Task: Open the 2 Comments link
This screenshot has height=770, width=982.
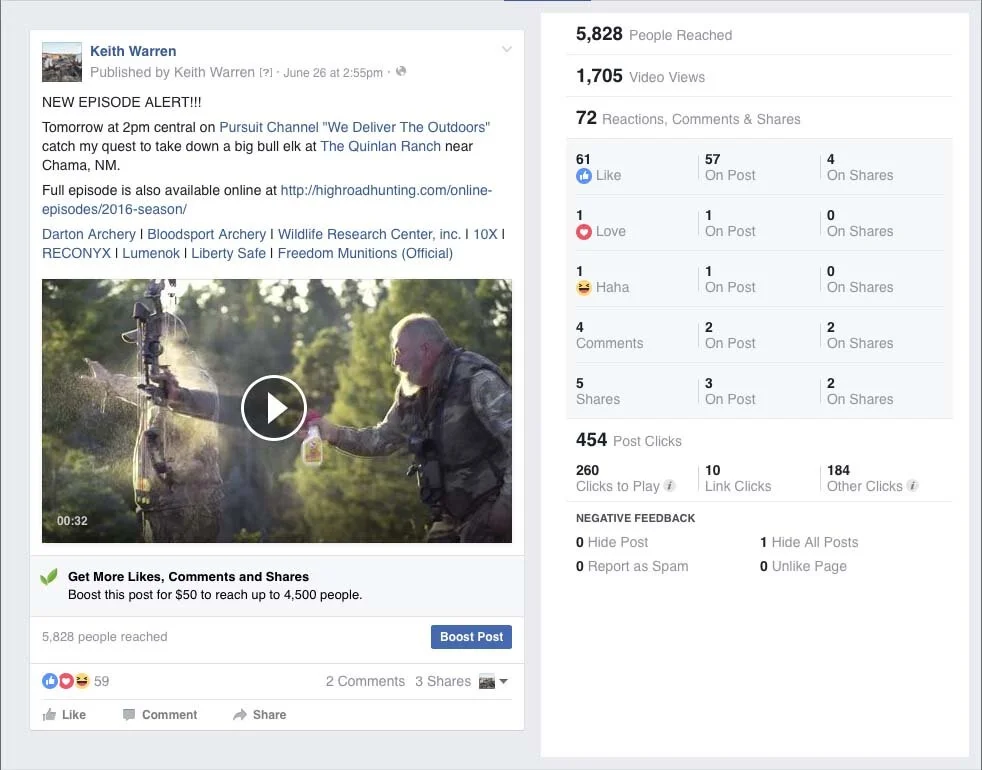Action: tap(365, 681)
